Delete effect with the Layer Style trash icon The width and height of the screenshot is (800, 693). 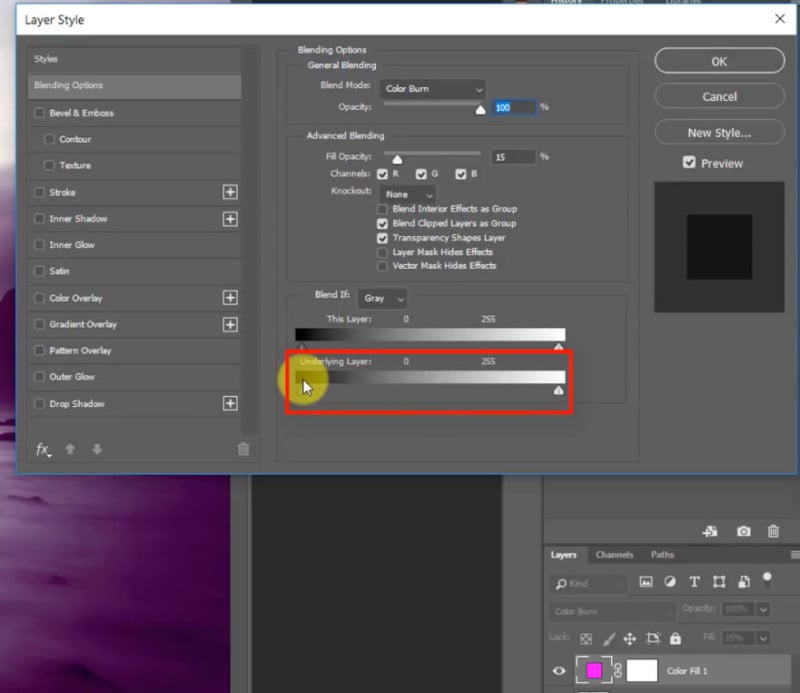tap(243, 449)
